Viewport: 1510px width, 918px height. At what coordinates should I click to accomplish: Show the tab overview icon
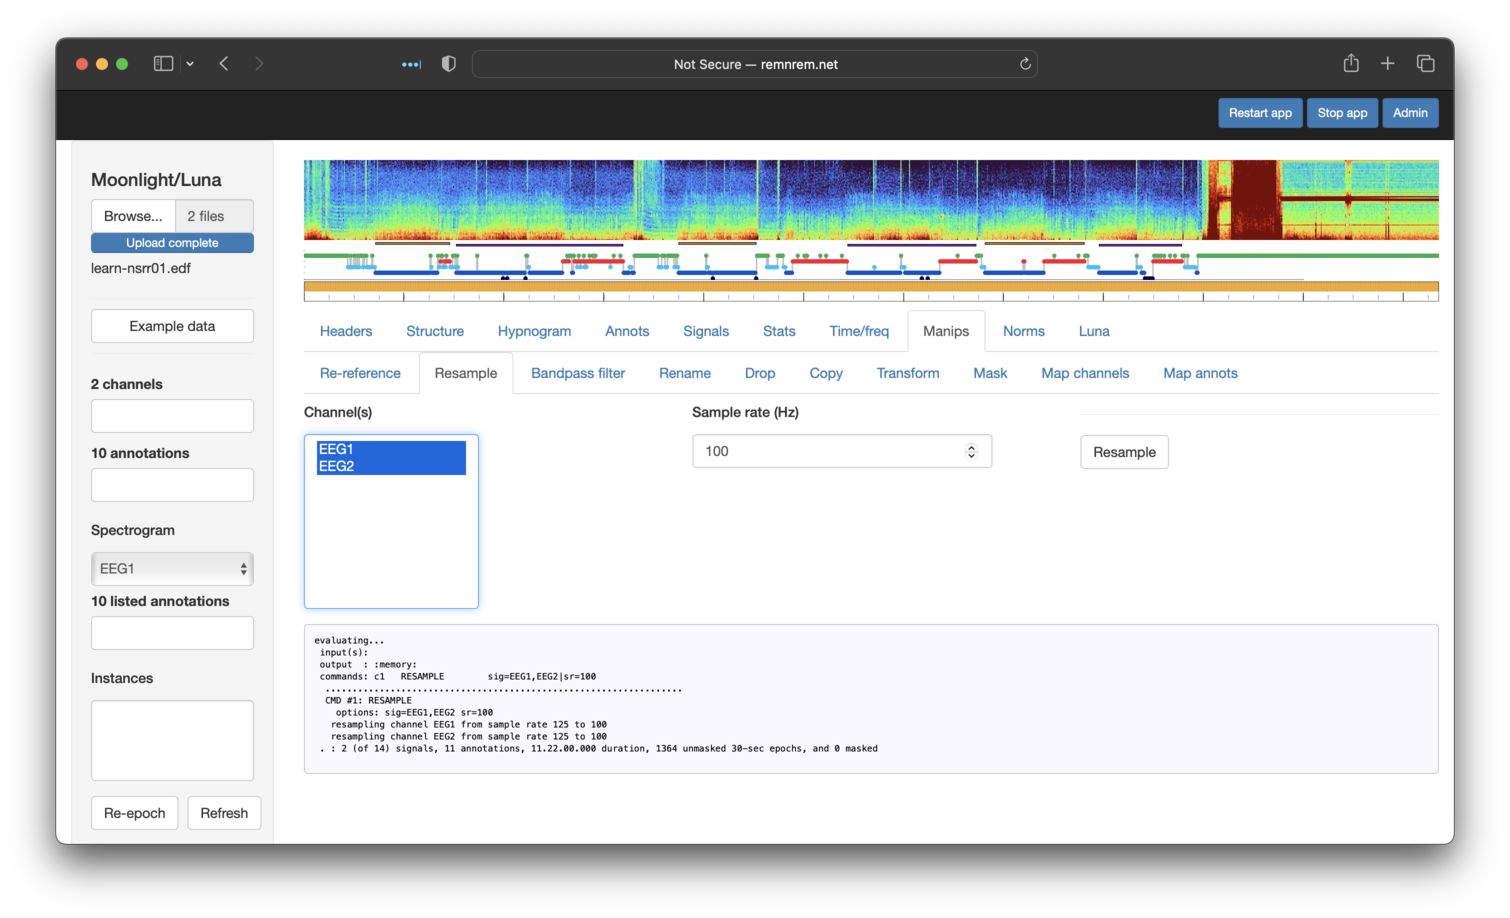(x=1426, y=64)
